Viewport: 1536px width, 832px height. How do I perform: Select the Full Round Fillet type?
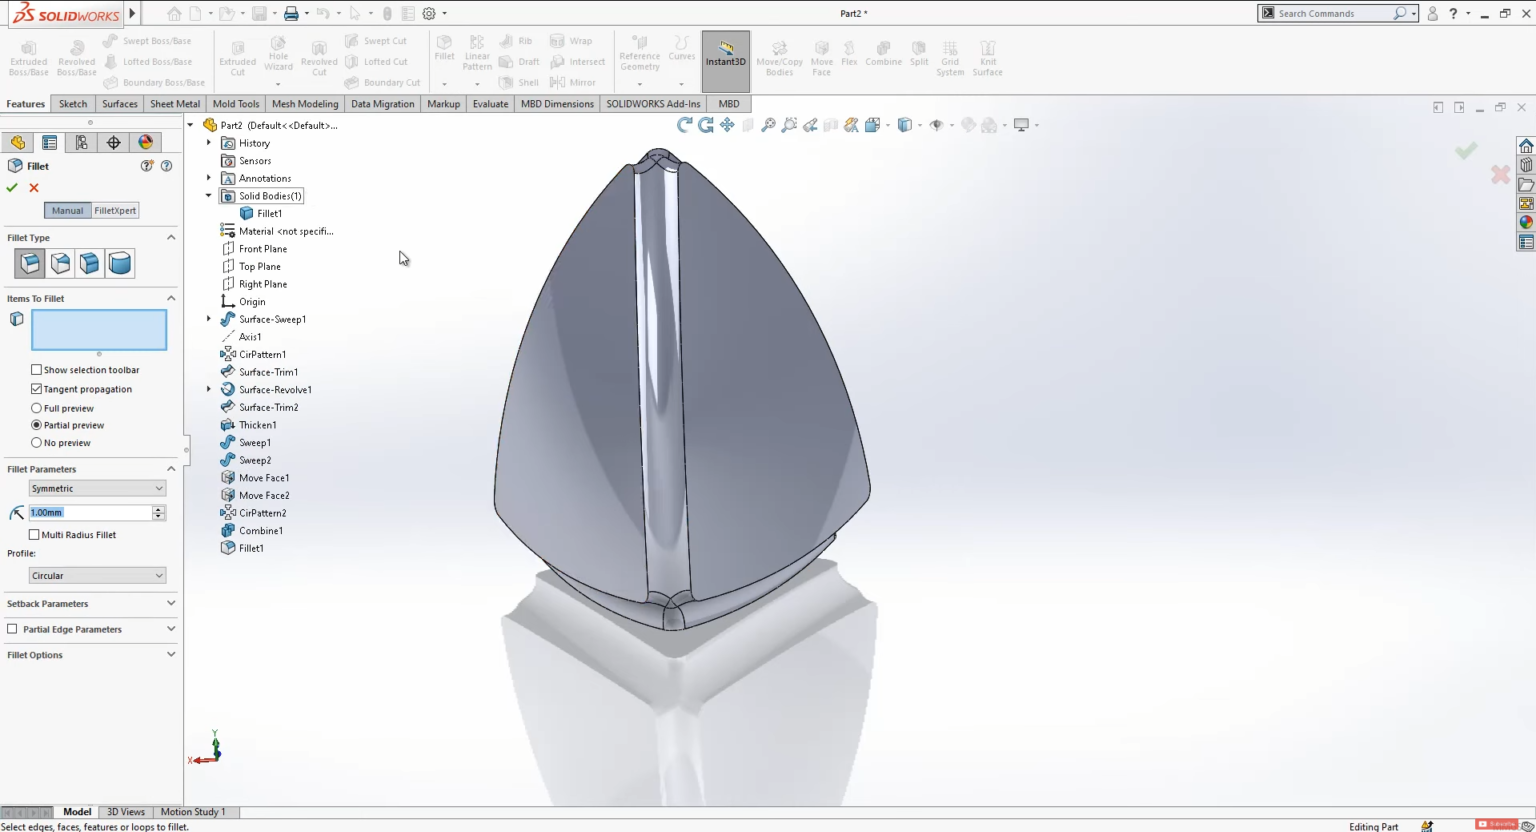[x=119, y=263]
